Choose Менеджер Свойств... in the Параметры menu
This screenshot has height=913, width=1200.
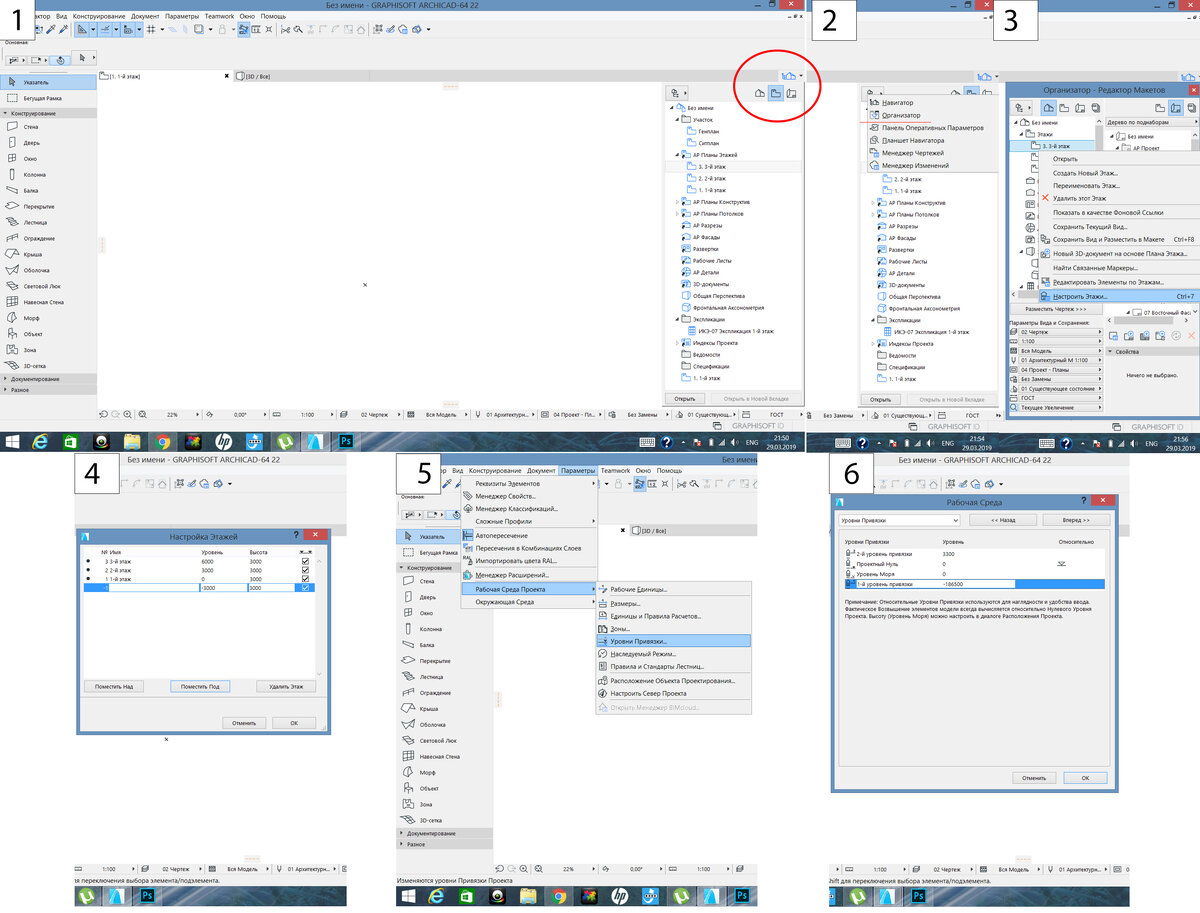click(528, 496)
